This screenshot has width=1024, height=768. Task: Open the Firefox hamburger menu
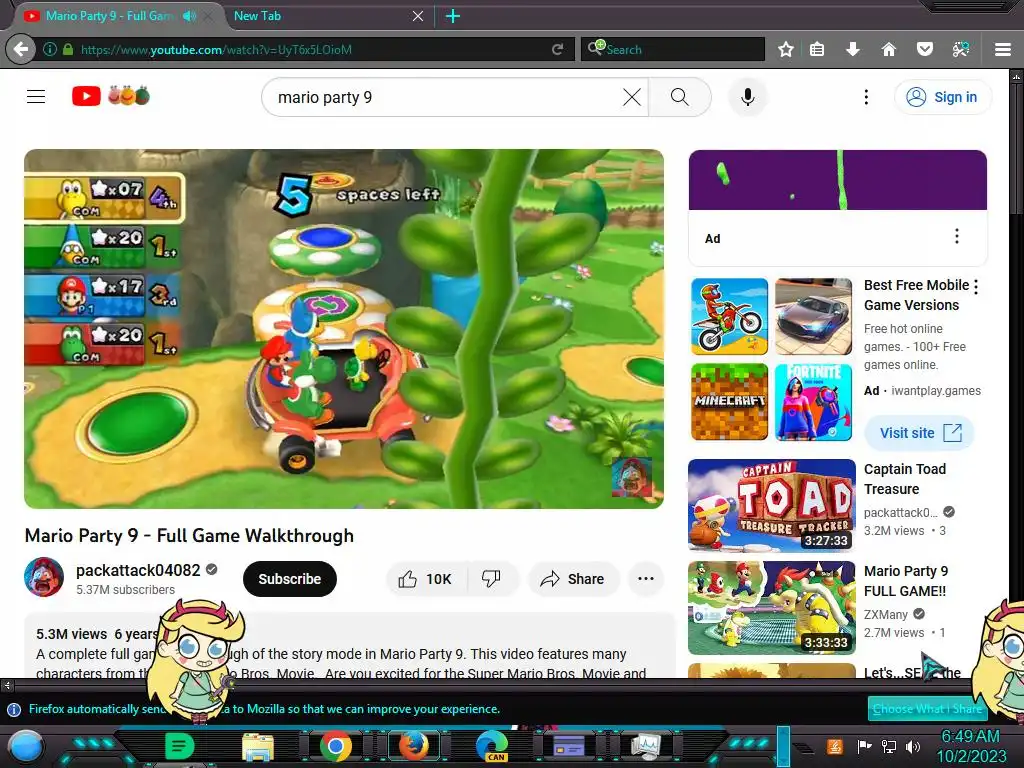click(1003, 50)
